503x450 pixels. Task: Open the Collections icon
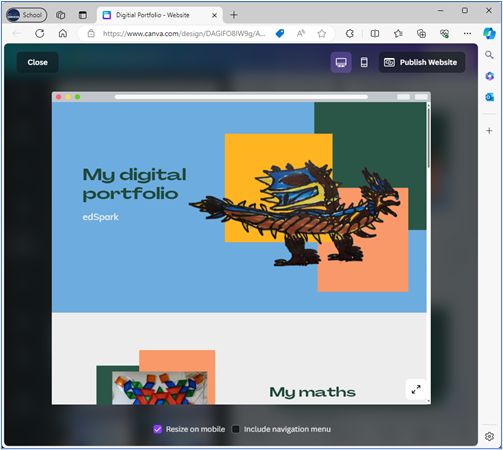point(421,33)
